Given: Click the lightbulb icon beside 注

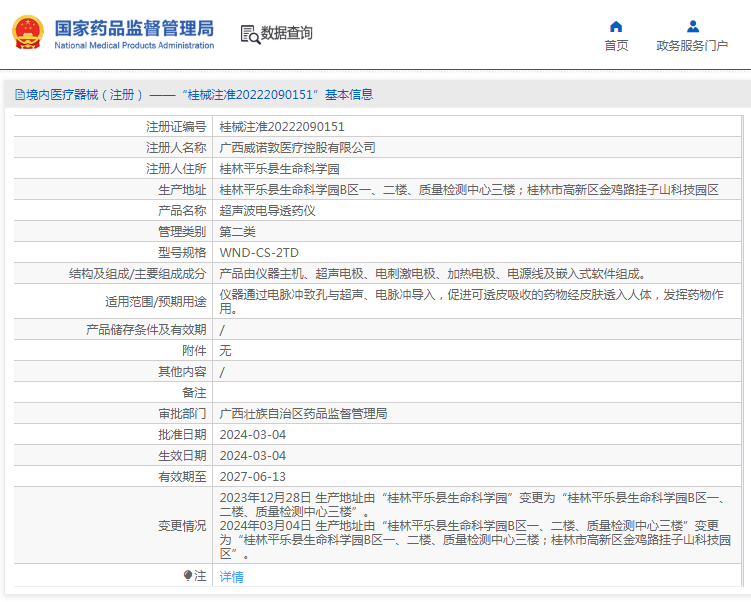Looking at the screenshot, I should coord(188,575).
